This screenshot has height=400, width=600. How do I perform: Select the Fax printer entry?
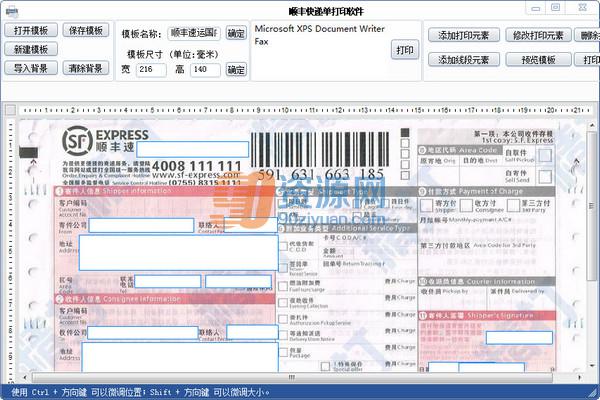point(262,41)
